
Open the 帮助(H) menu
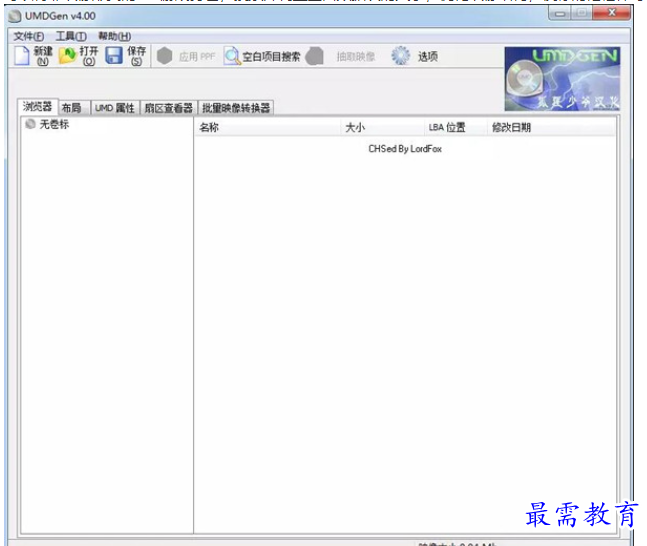(x=114, y=36)
